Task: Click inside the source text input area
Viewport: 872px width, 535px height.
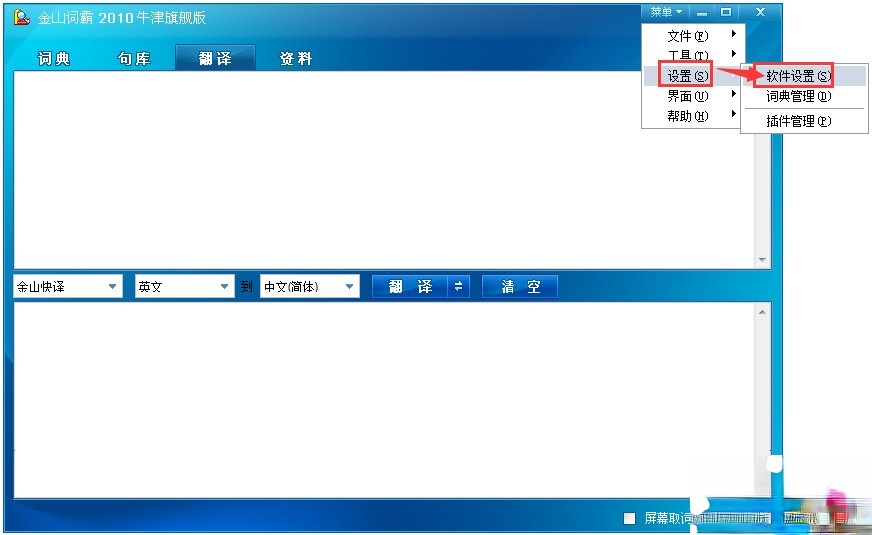Action: coord(384,170)
